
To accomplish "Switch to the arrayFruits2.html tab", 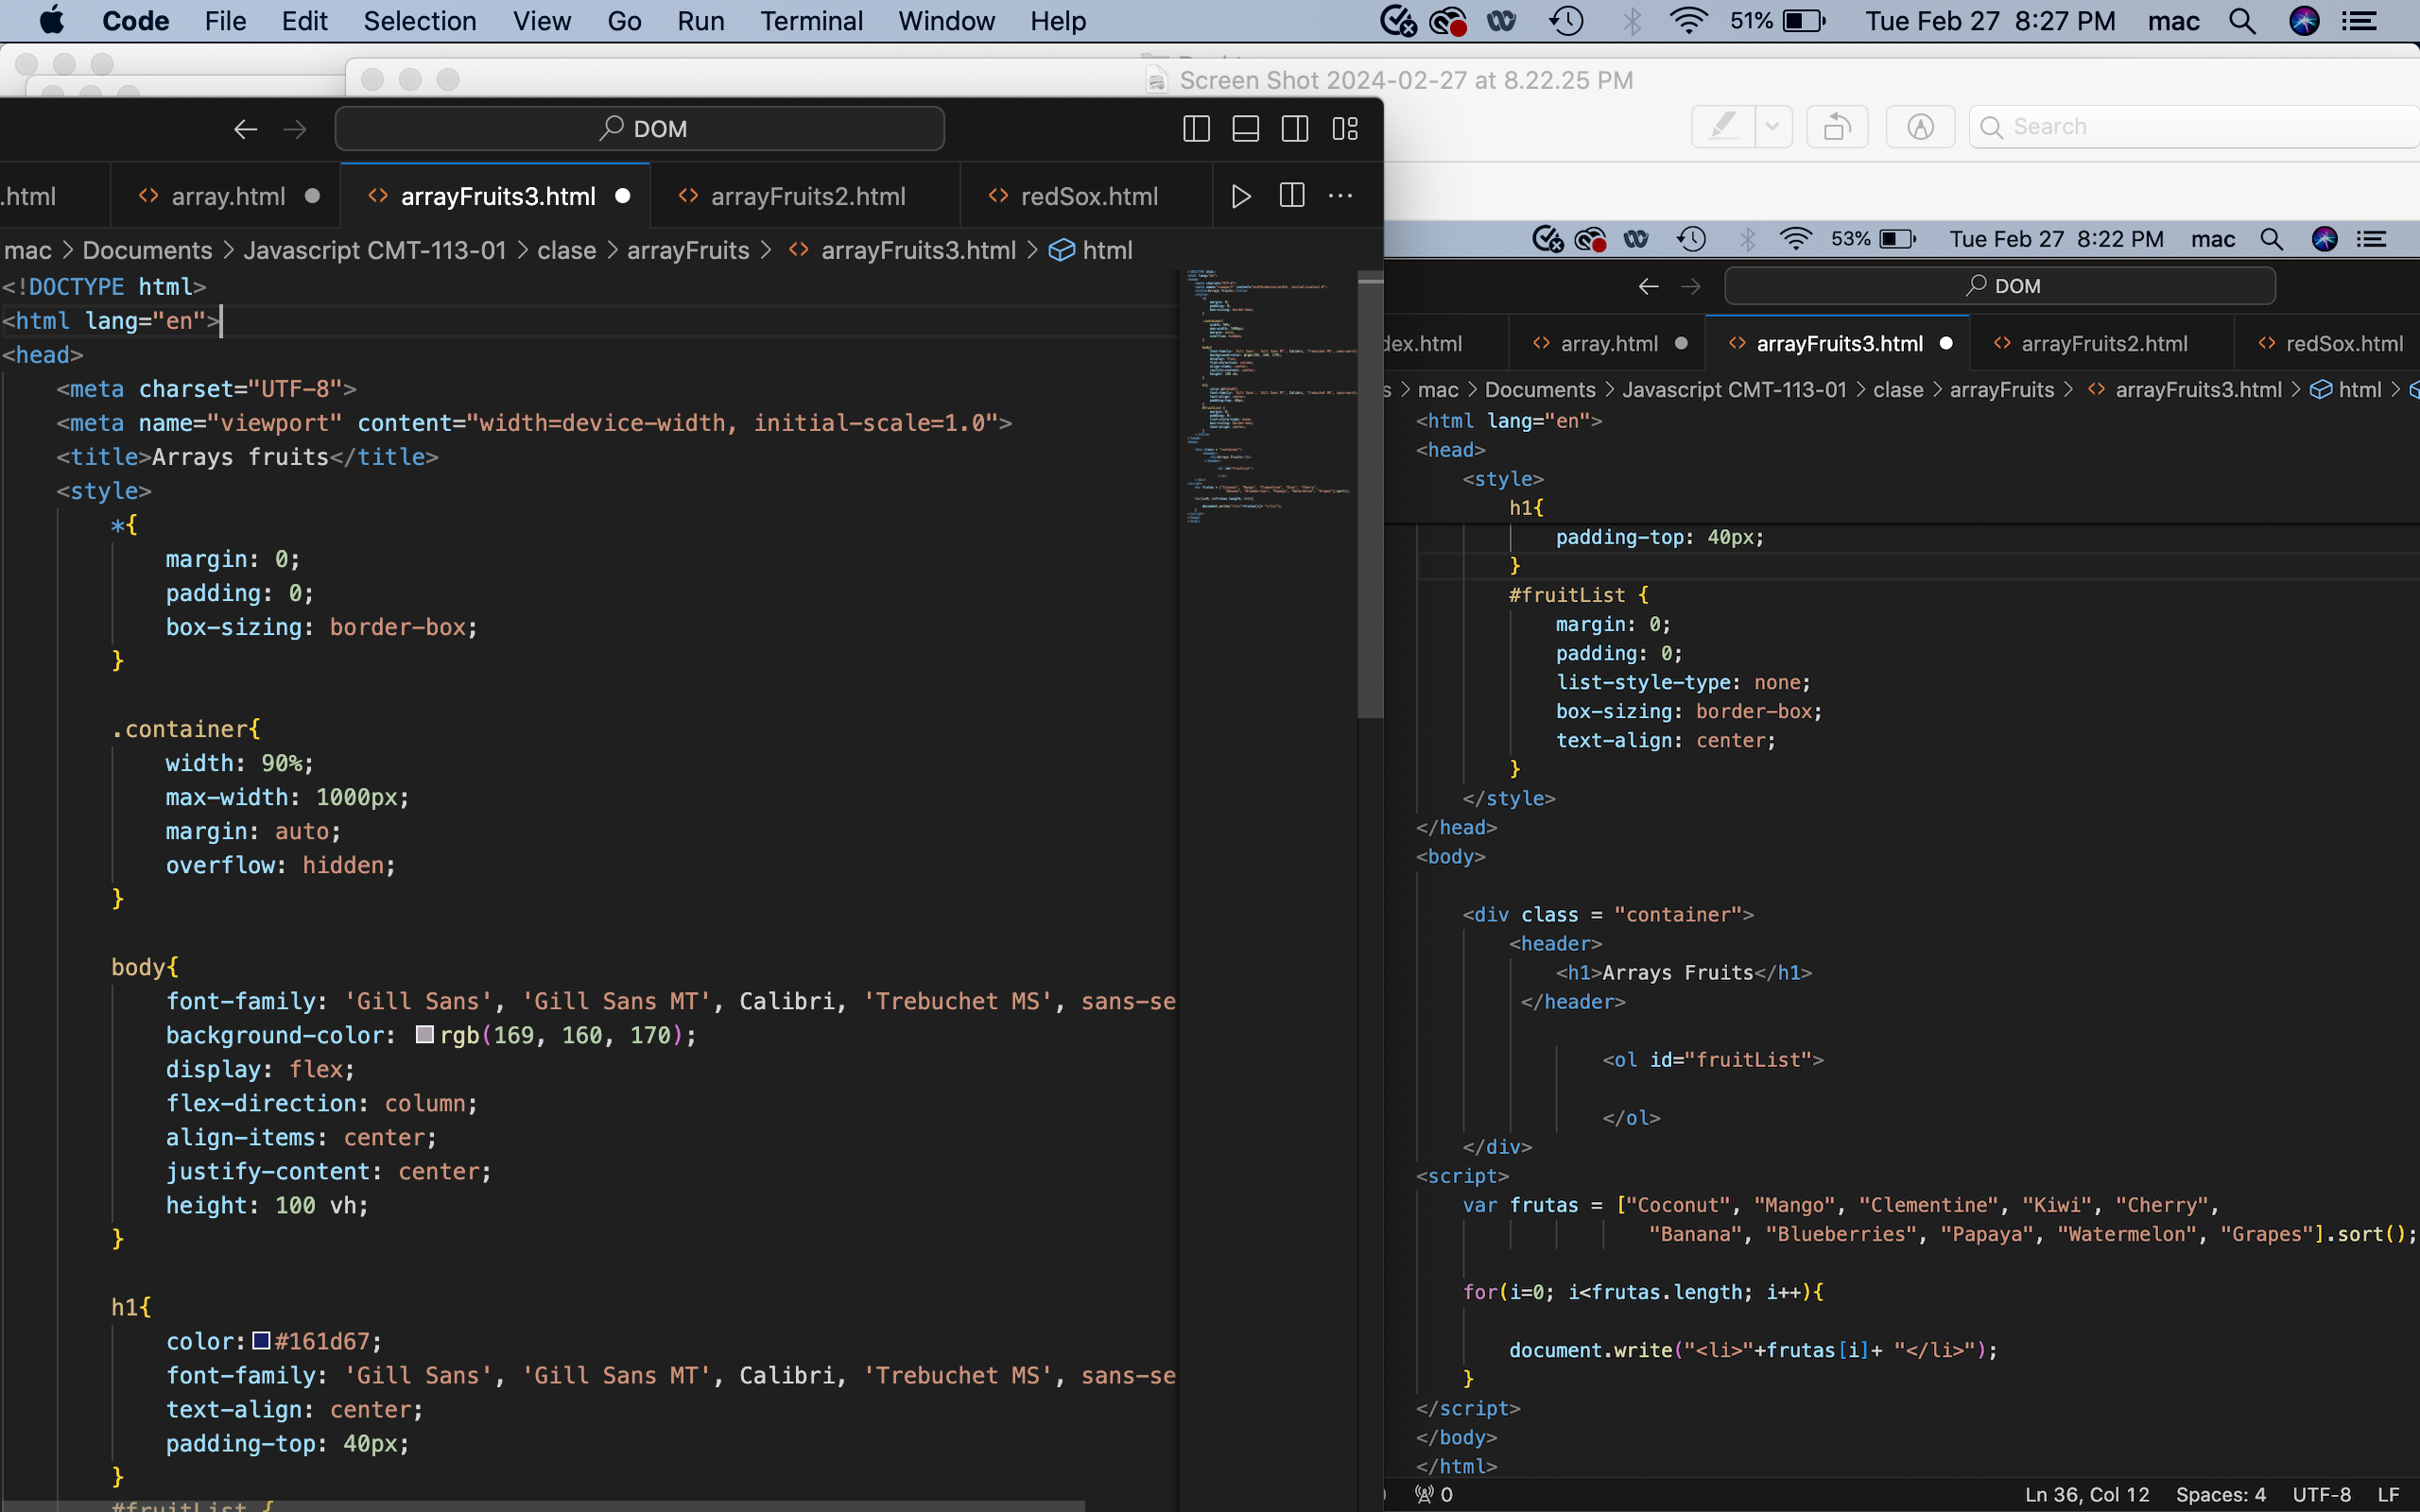I will pyautogui.click(x=807, y=196).
